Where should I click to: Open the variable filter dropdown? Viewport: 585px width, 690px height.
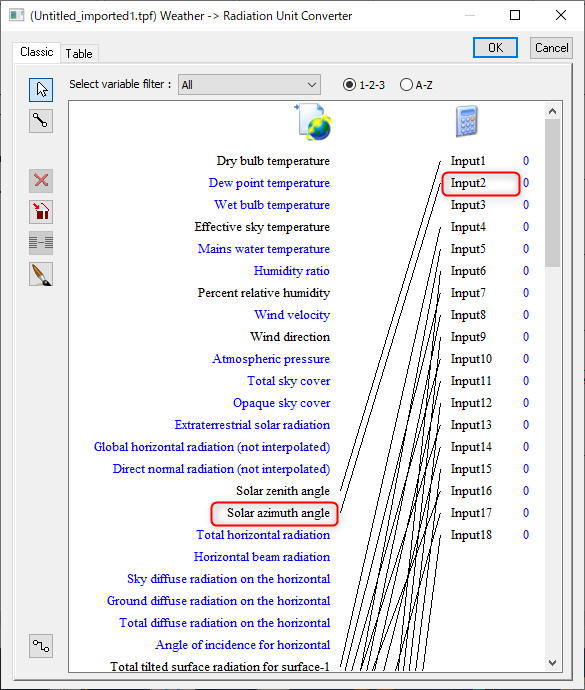pos(249,84)
